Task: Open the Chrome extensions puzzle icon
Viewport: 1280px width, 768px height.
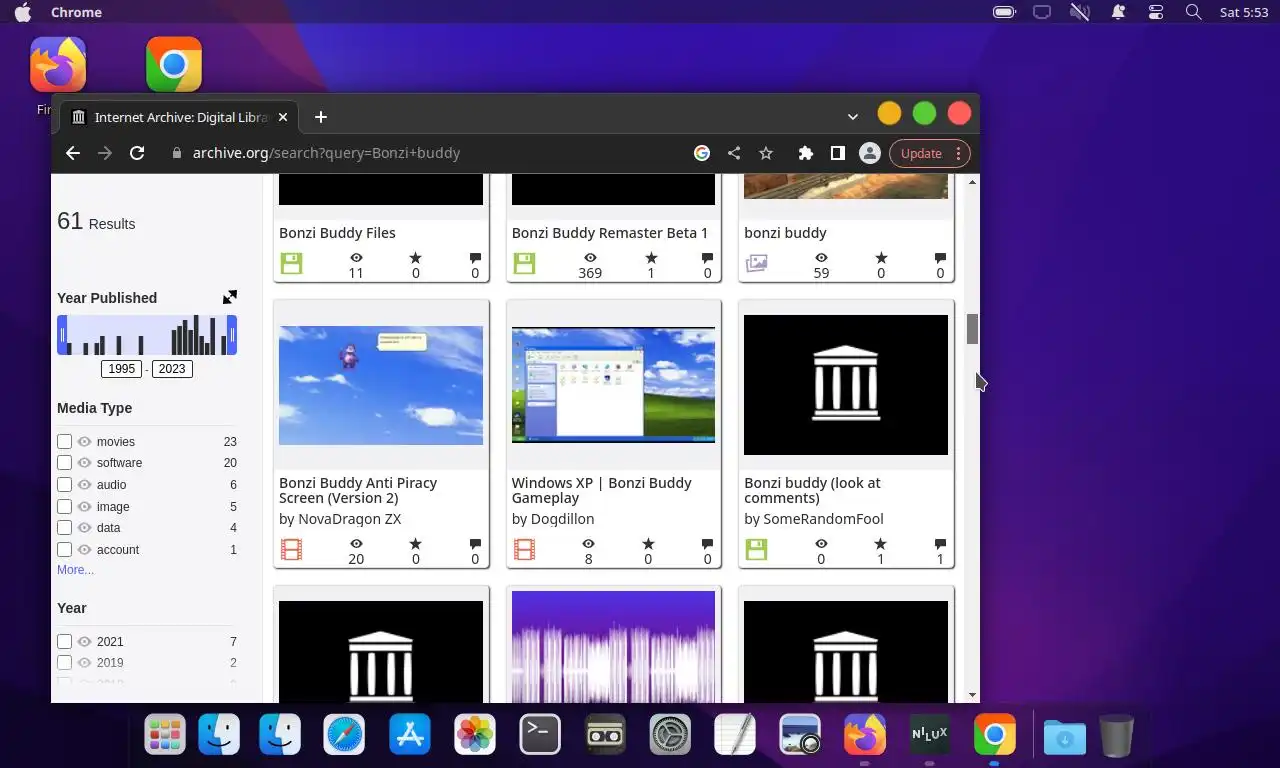Action: point(805,153)
